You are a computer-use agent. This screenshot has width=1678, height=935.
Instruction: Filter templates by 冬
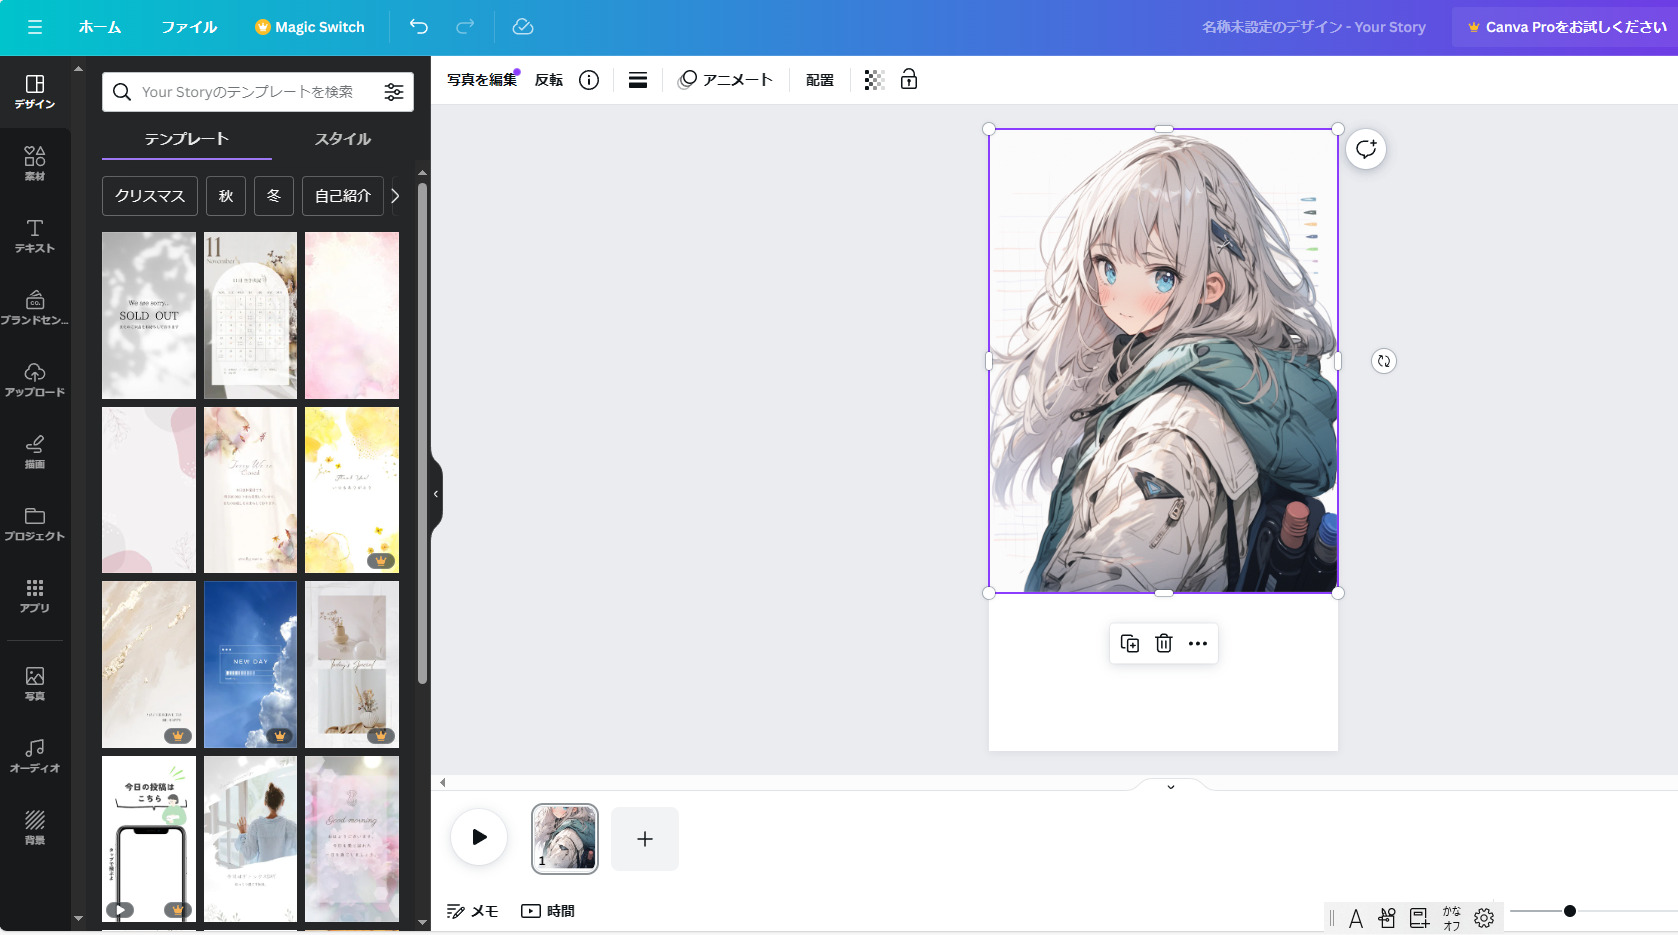click(274, 196)
